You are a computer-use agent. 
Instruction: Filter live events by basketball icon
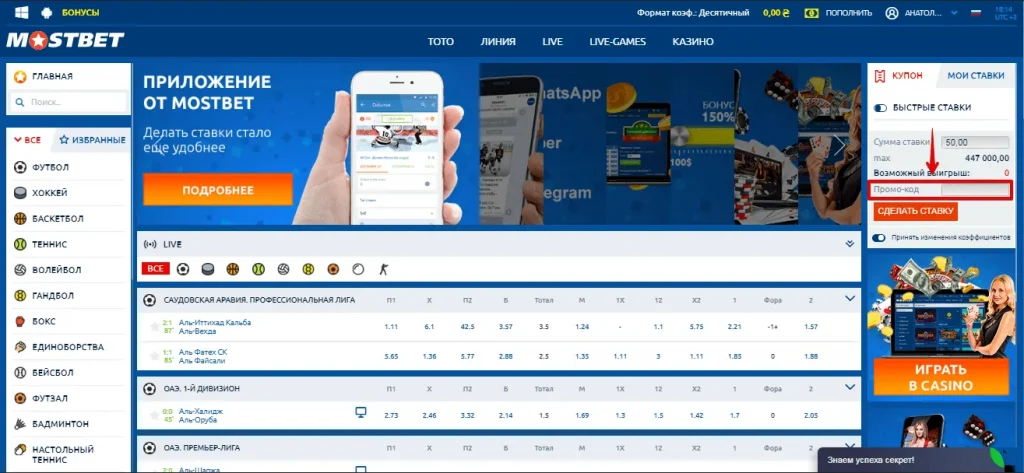[232, 269]
